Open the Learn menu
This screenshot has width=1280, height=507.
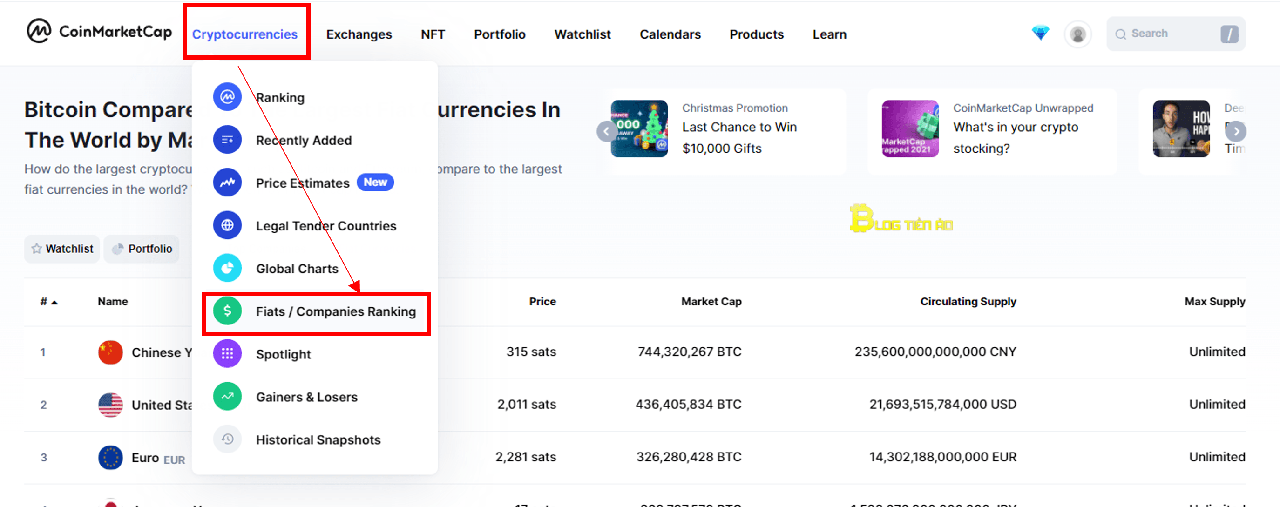pos(830,34)
